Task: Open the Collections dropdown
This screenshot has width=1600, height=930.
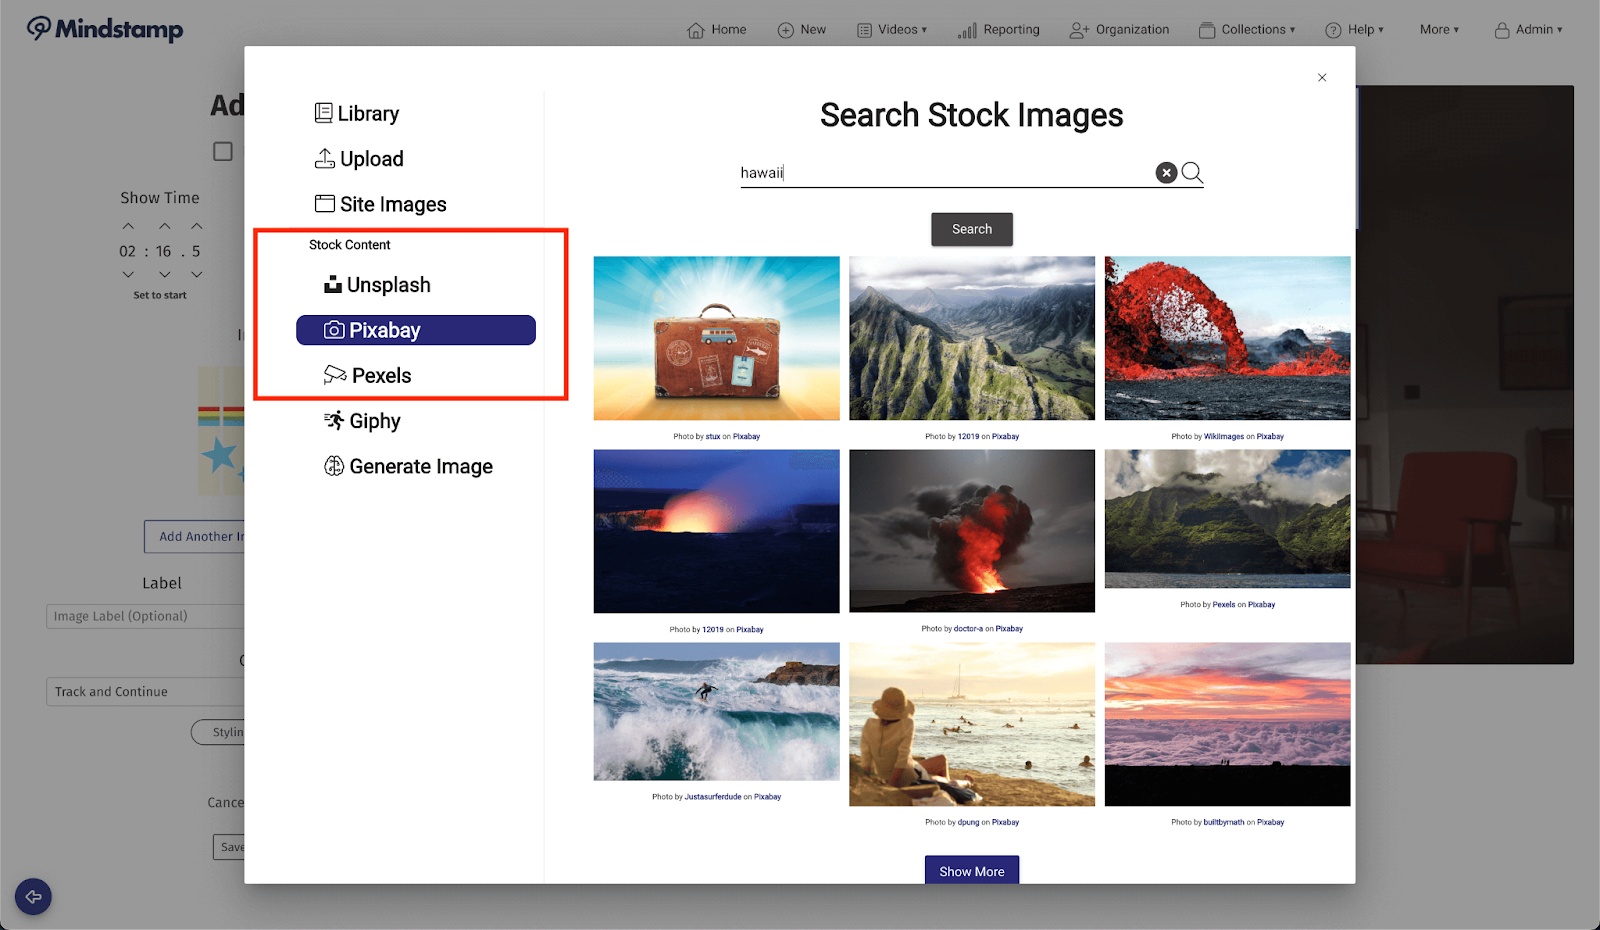Action: 1247,30
